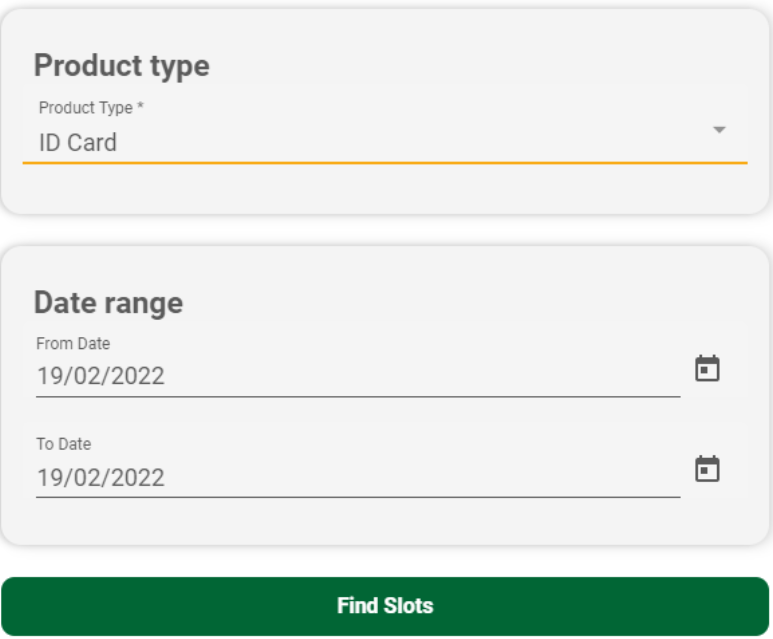
Task: Click the underline beneath To Date field
Action: coord(358,497)
